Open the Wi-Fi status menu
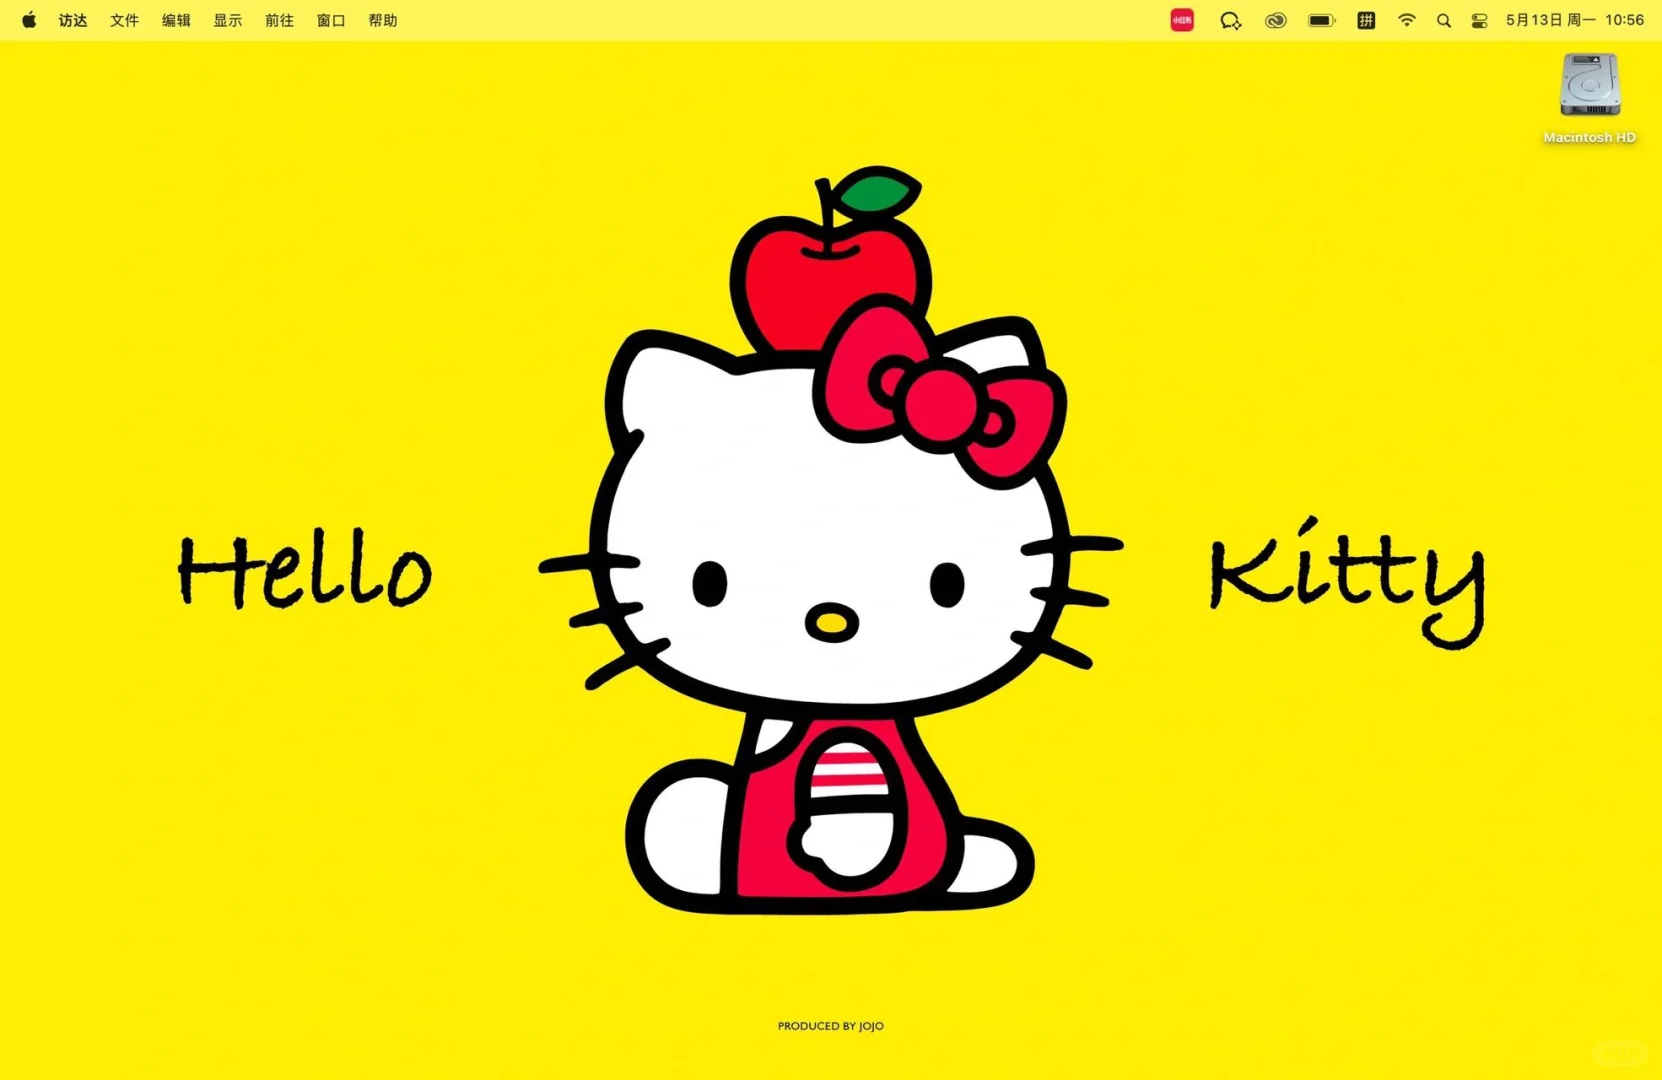Image resolution: width=1662 pixels, height=1080 pixels. point(1407,20)
